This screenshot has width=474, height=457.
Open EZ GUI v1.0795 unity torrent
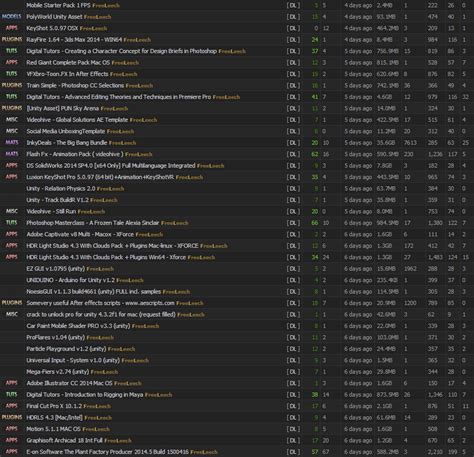pyautogui.click(x=55, y=269)
